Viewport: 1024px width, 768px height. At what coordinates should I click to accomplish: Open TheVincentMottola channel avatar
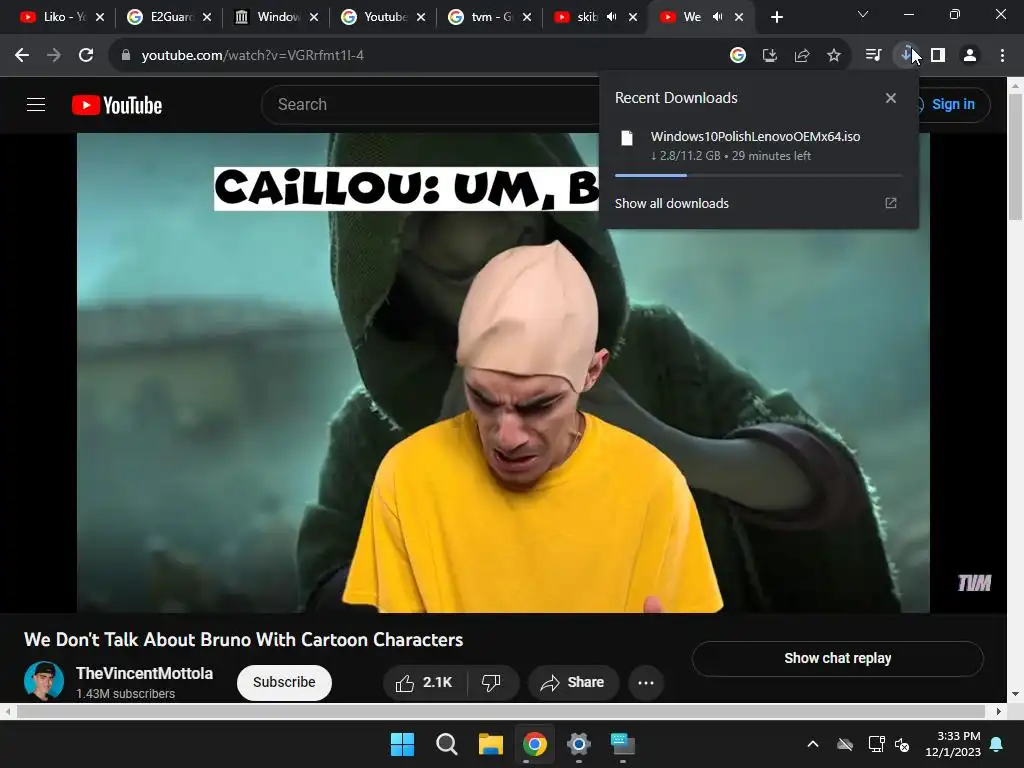click(x=44, y=680)
